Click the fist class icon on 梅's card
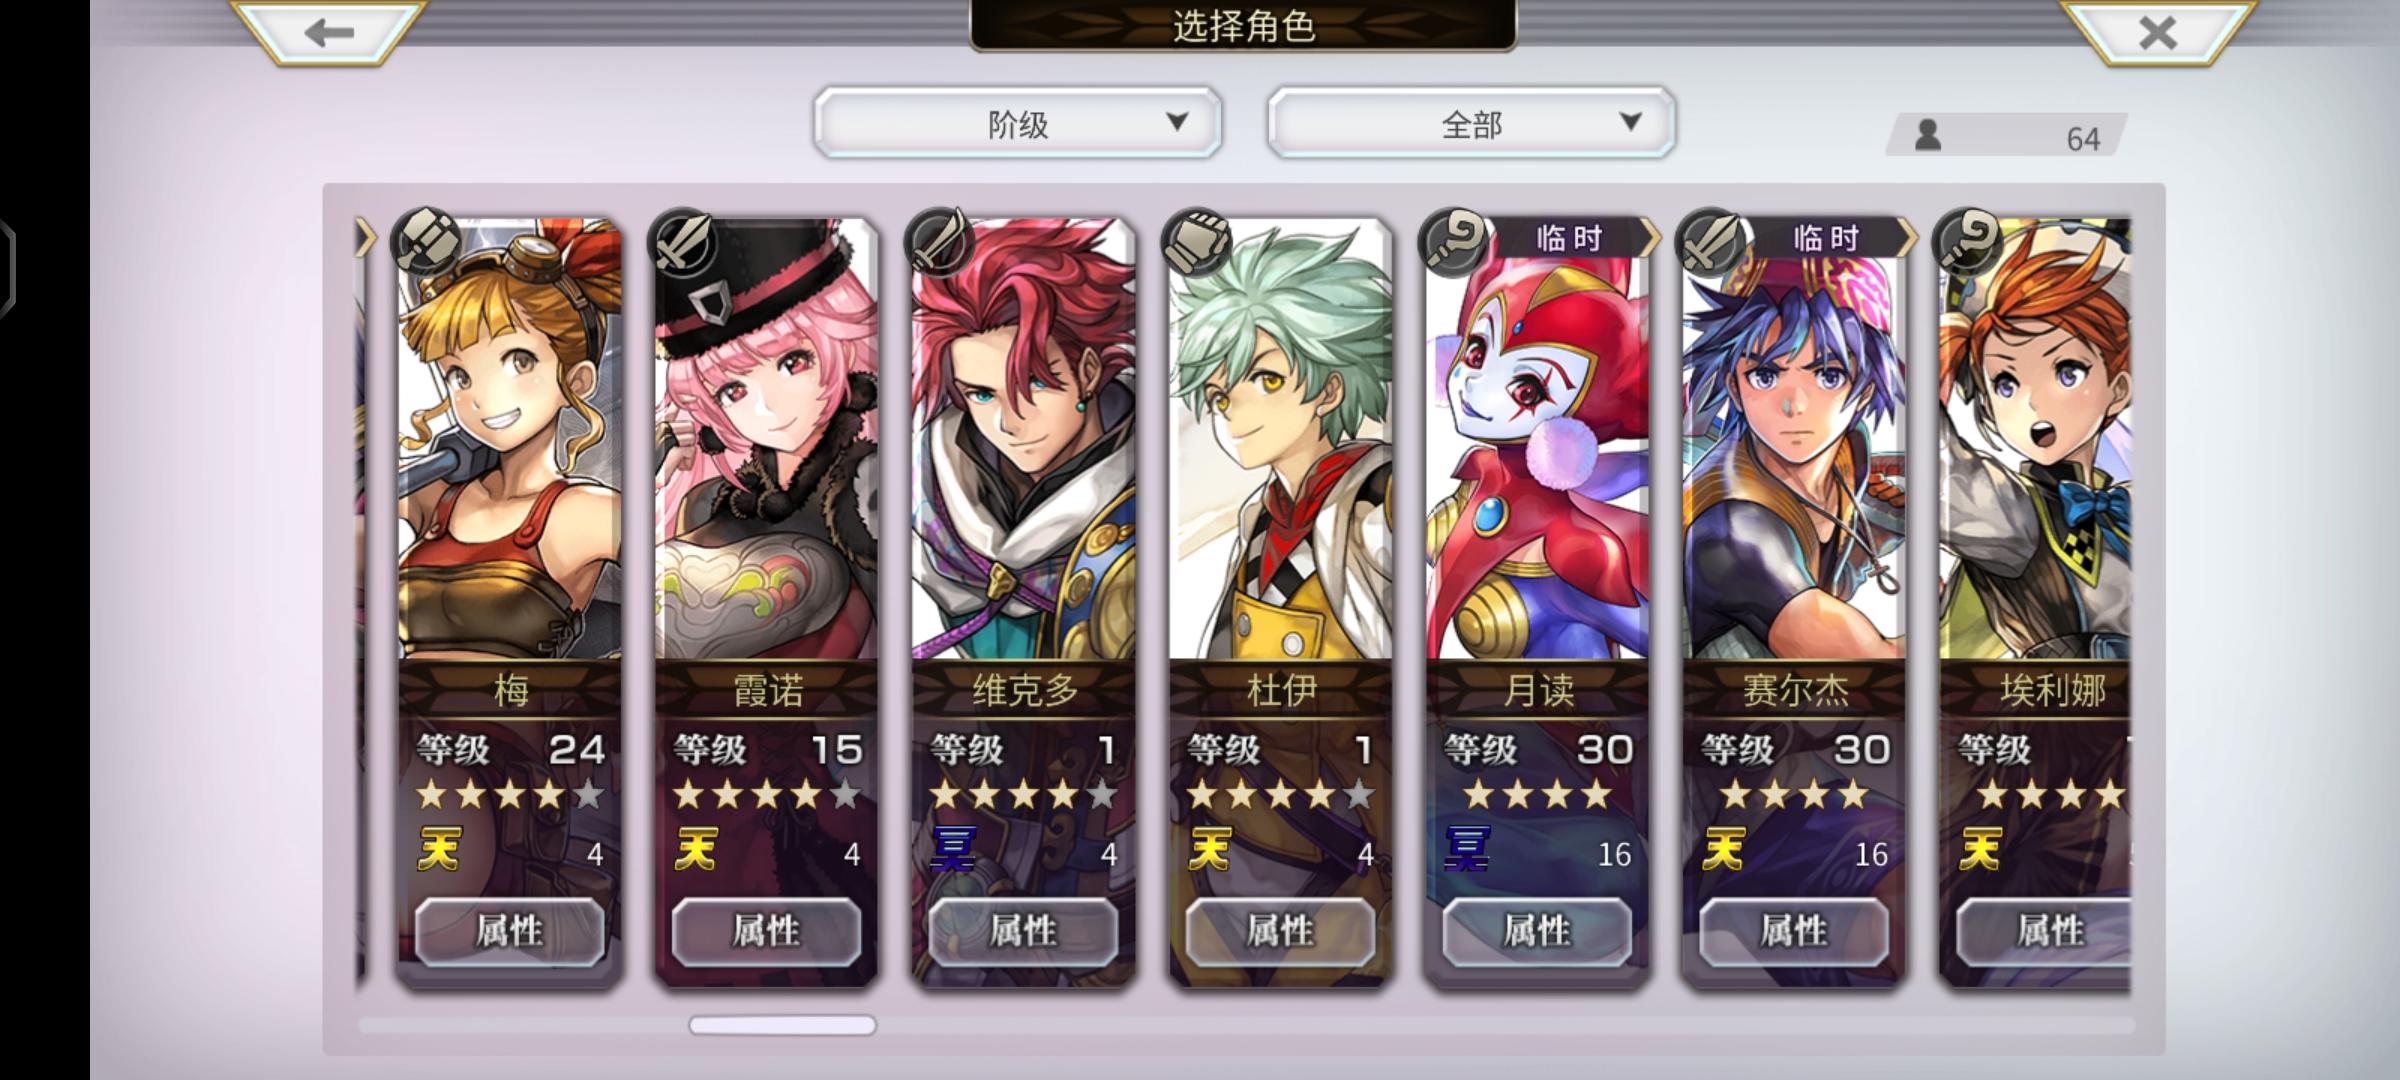 click(x=426, y=242)
